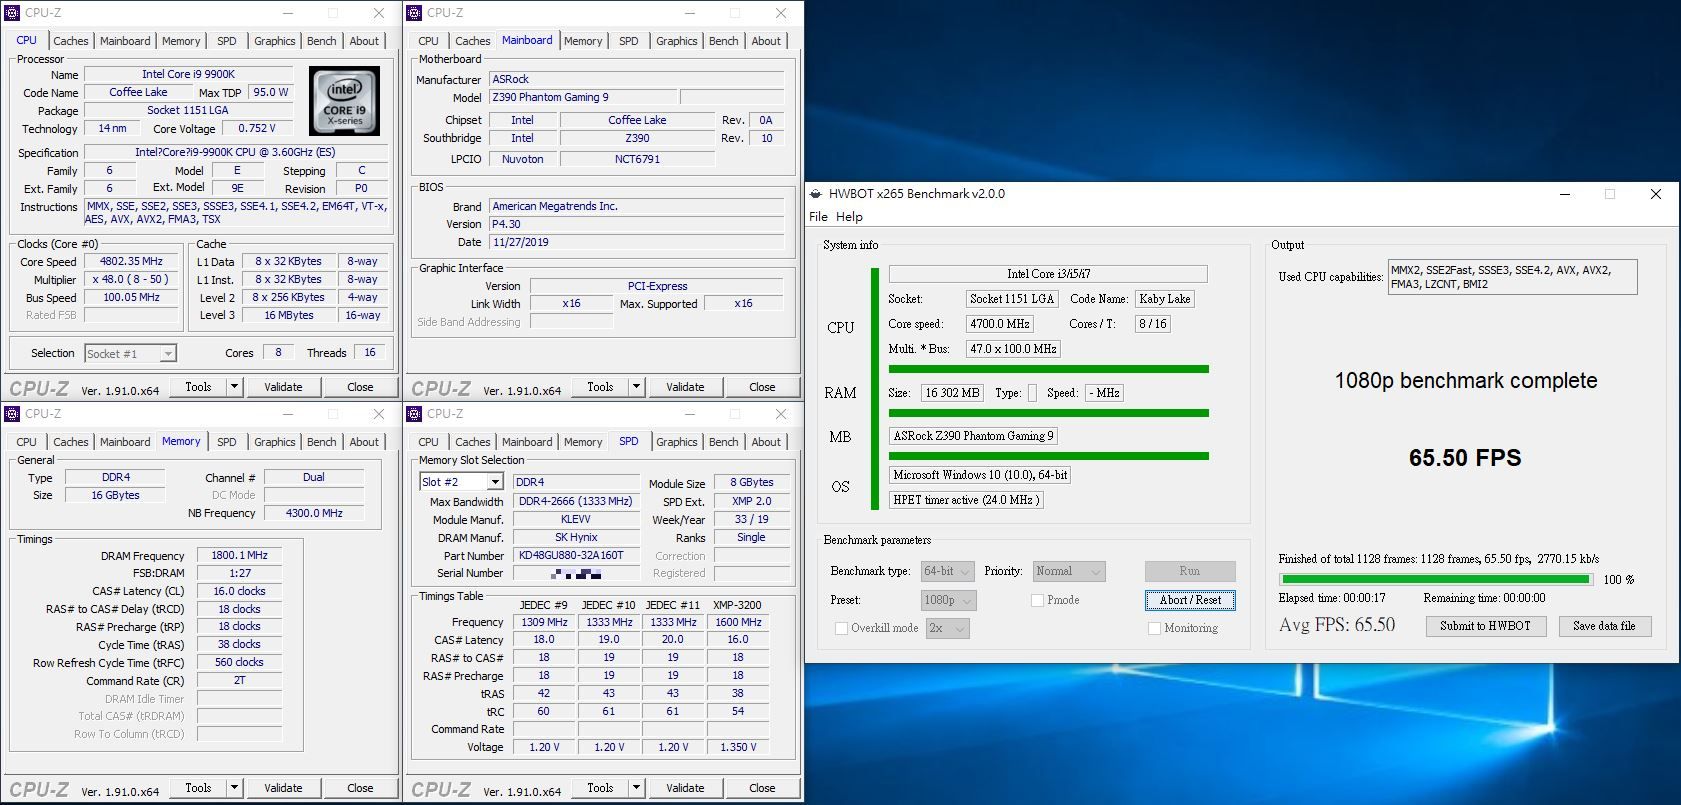1681x805 pixels.
Task: Click the benchmark progress bar at 100 %
Action: tap(1435, 579)
